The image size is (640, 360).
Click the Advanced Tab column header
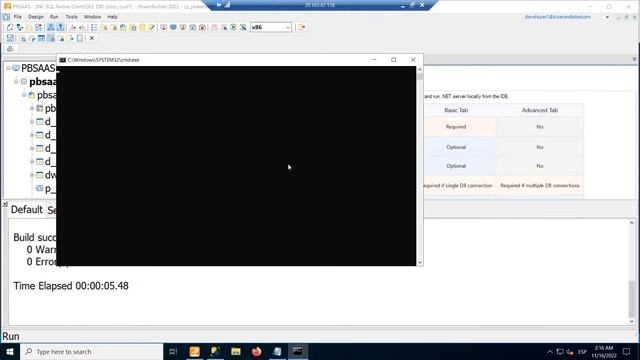click(x=540, y=110)
